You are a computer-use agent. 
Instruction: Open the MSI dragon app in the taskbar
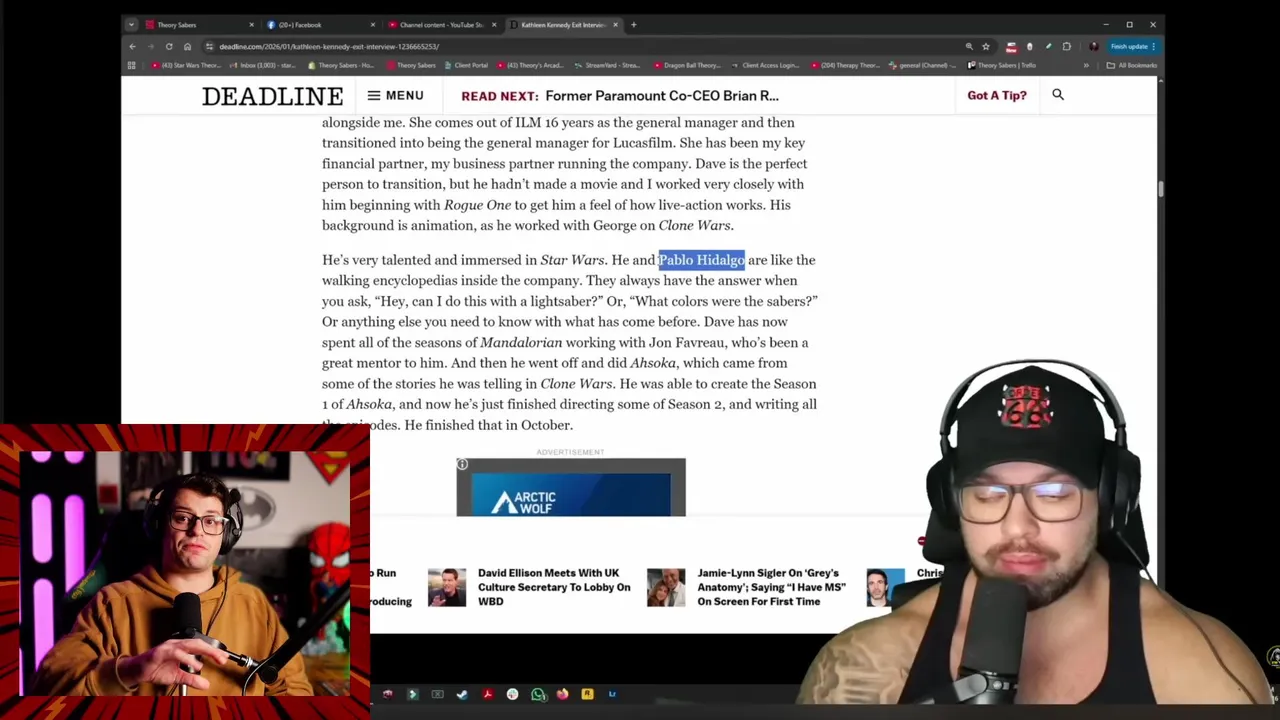coord(387,694)
